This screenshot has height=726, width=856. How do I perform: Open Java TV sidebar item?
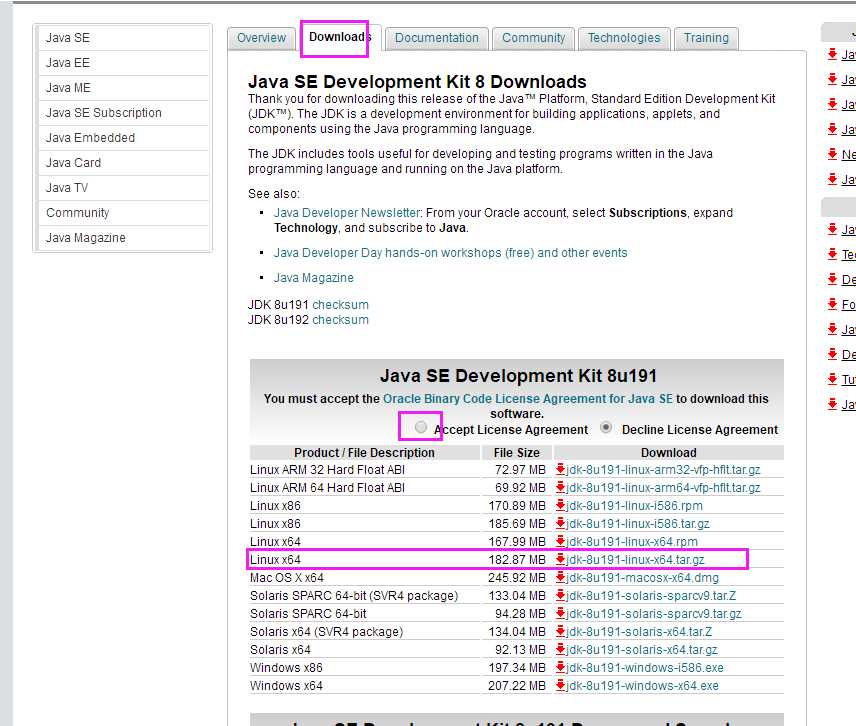click(x=124, y=188)
